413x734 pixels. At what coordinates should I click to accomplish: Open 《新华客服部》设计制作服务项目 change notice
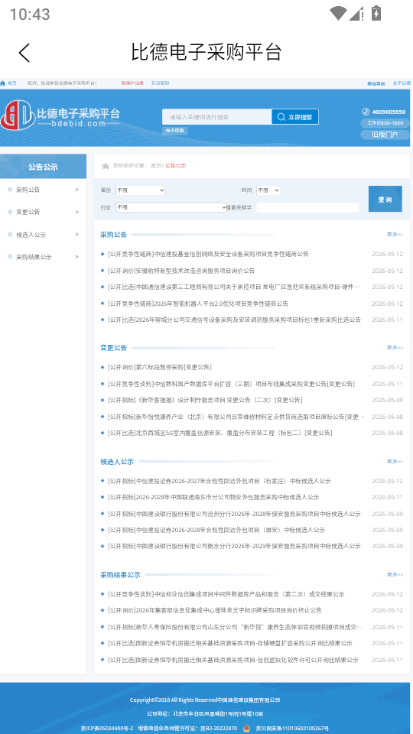click(205, 400)
